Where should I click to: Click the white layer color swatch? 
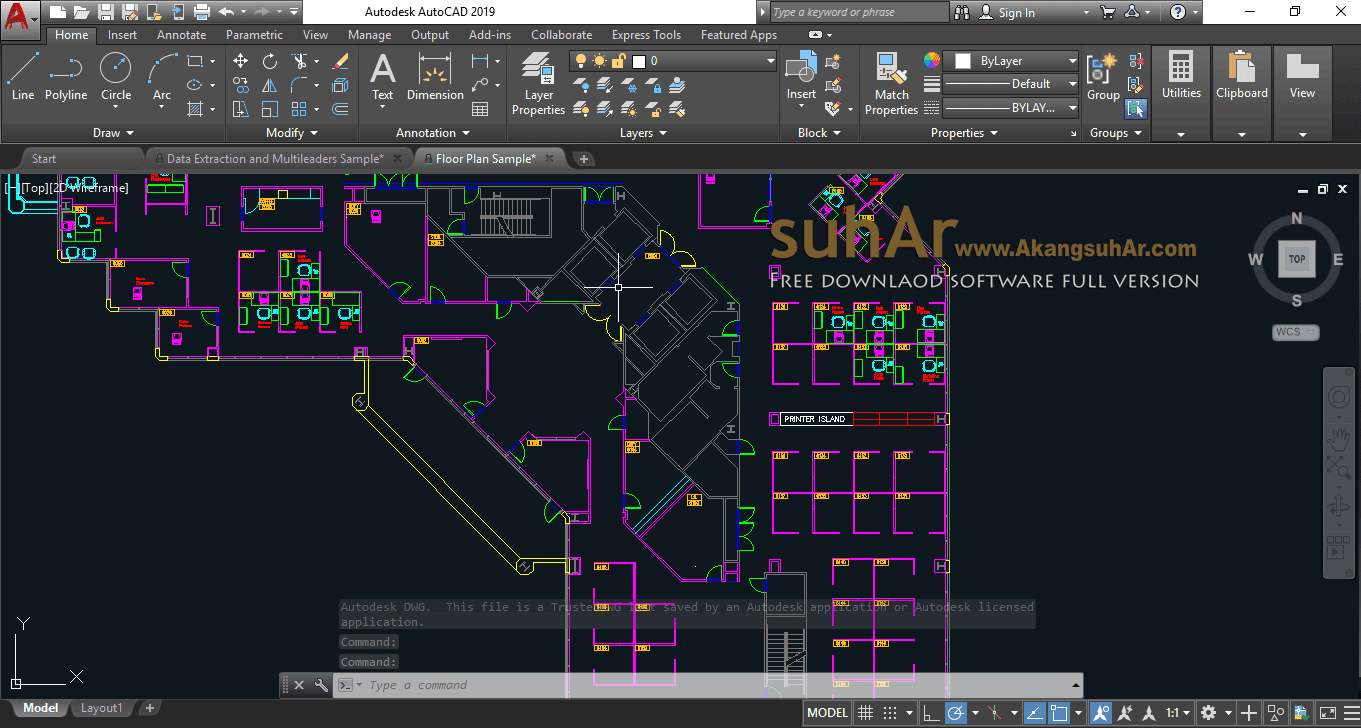(x=638, y=61)
